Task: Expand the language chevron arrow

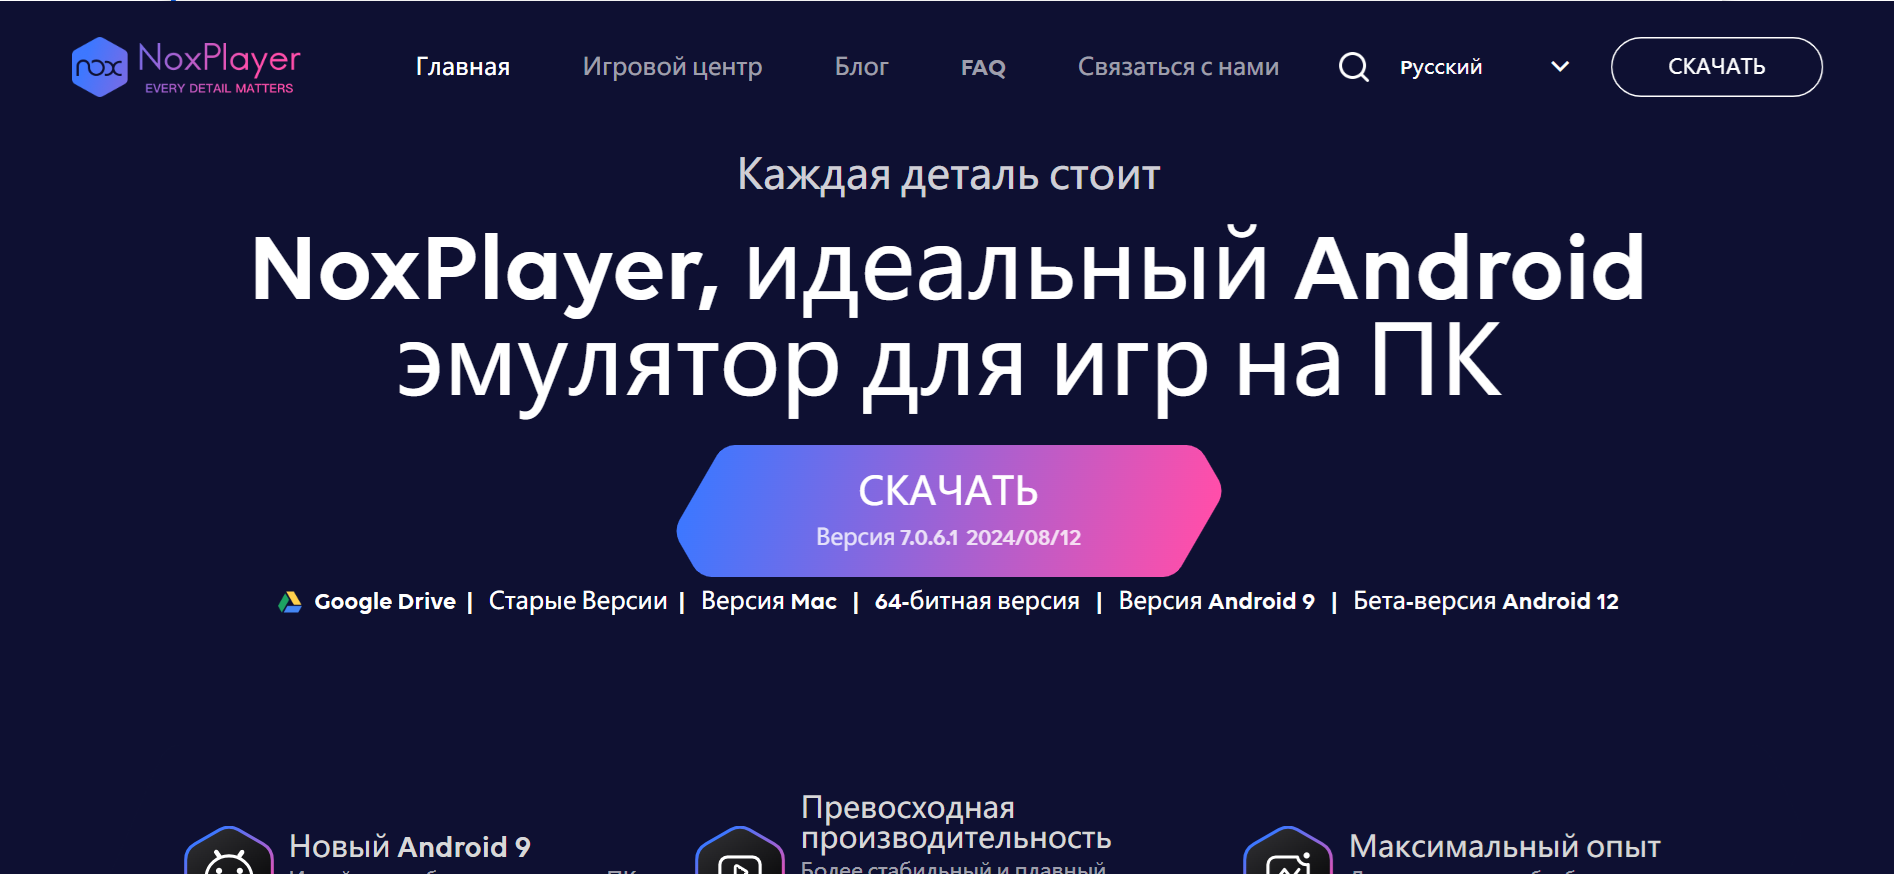Action: [1559, 67]
